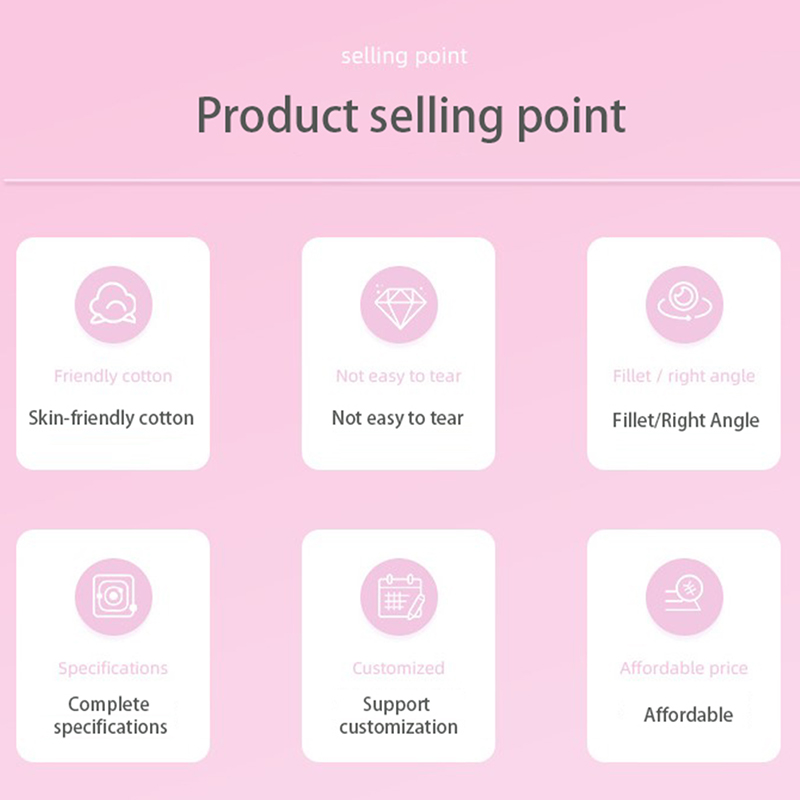This screenshot has width=800, height=800.
Task: Click the calendar customization icon
Action: point(398,597)
